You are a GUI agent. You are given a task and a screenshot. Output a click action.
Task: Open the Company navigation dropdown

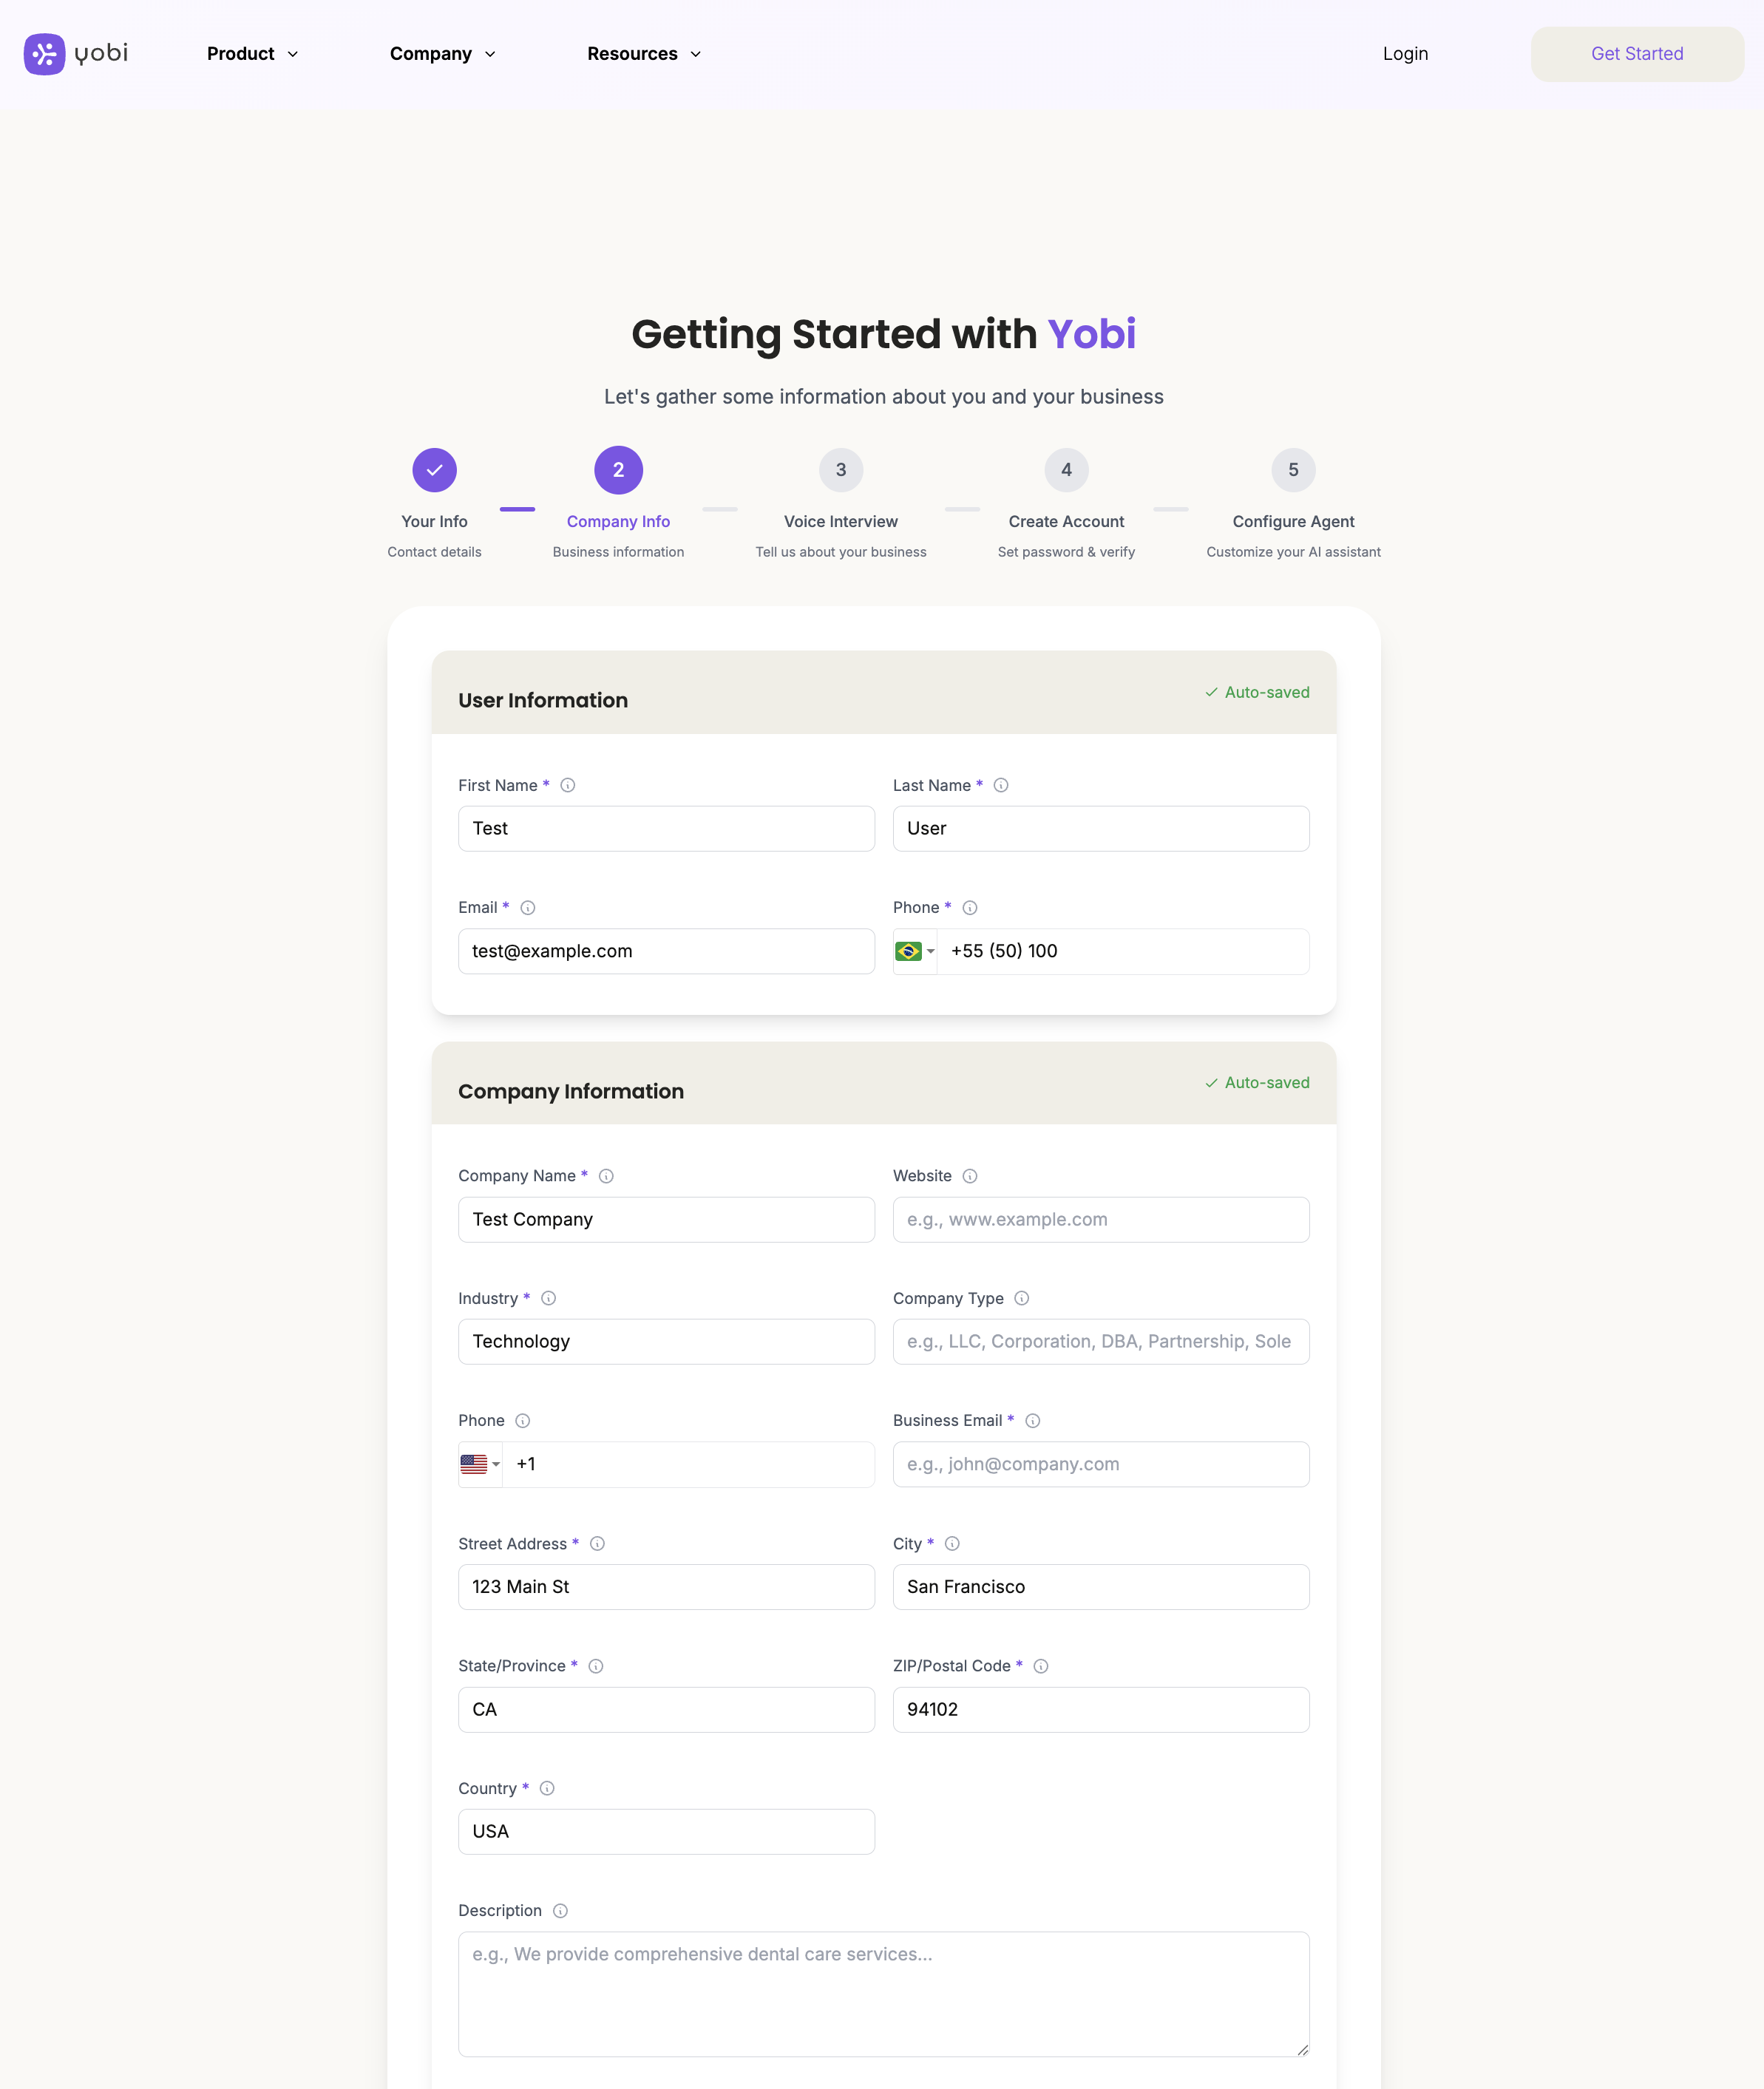pos(442,54)
